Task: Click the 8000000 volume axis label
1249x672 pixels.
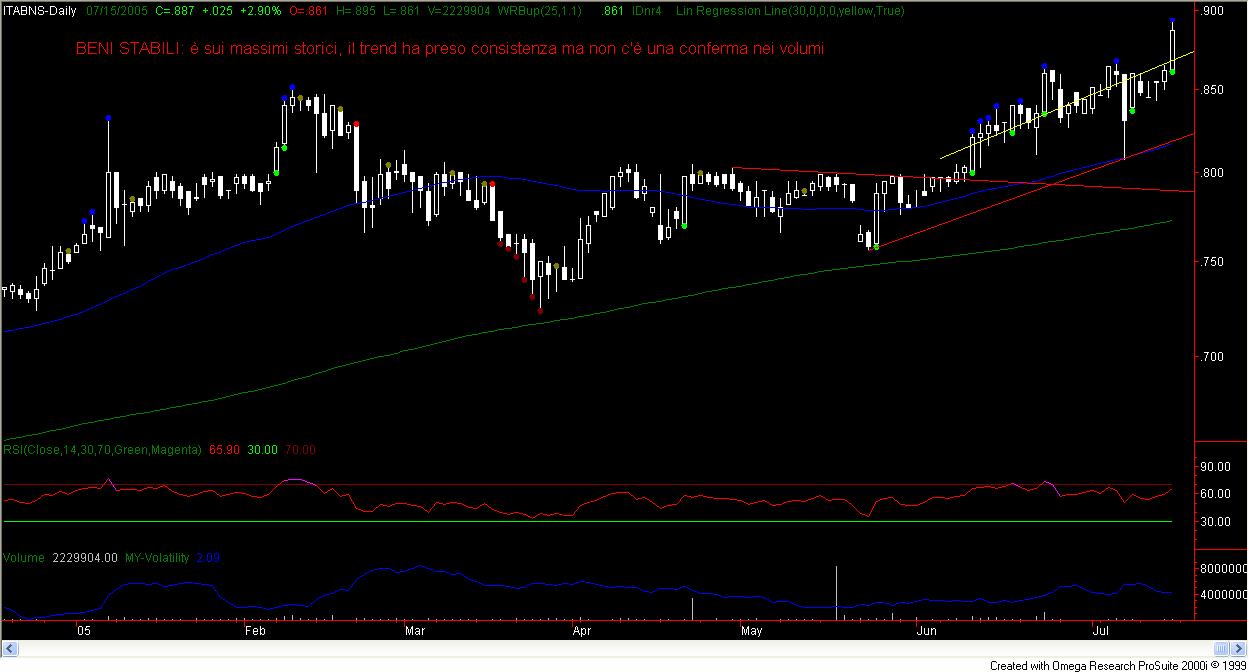Action: coord(1222,569)
